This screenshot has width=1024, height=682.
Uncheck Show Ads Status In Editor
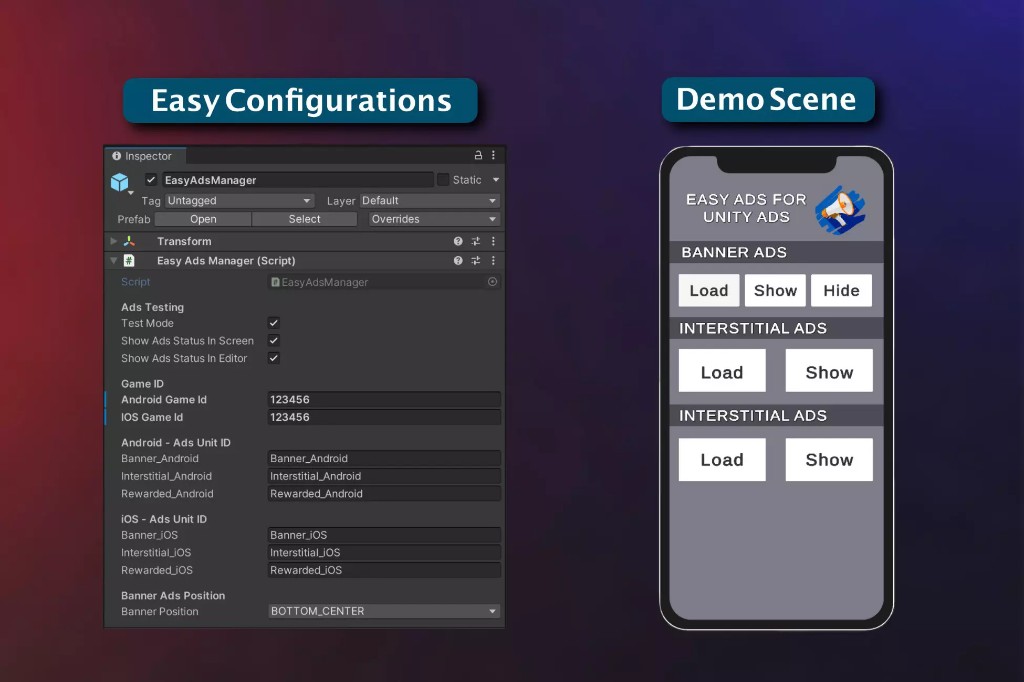pyautogui.click(x=274, y=358)
